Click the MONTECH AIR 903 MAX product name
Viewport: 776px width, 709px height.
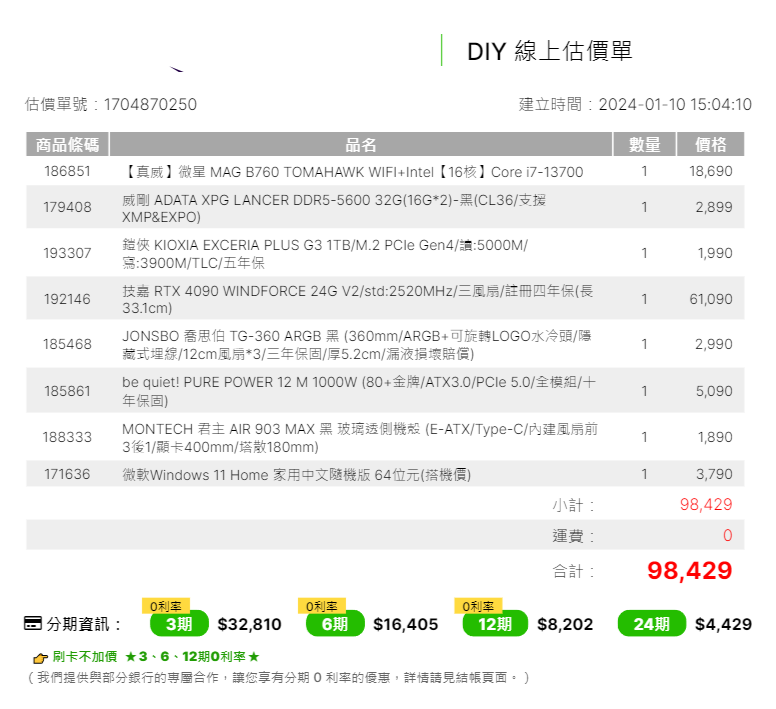click(x=360, y=437)
